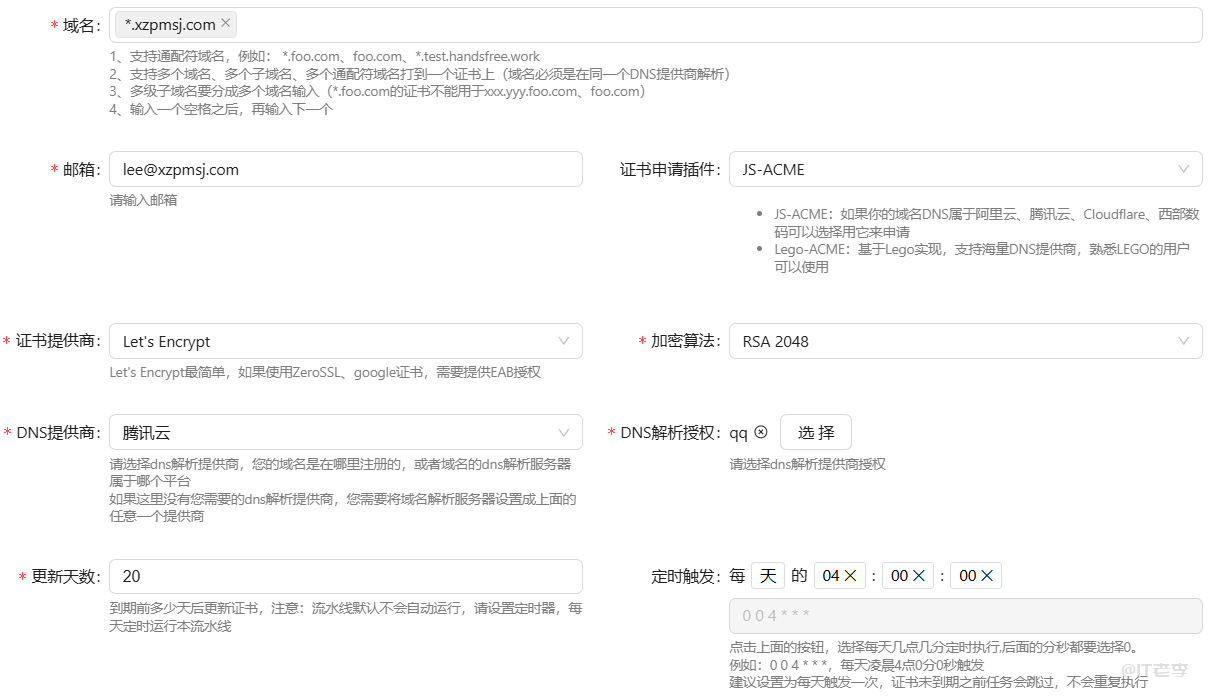Click inside the 域名 domain input box

[x=600, y=25]
